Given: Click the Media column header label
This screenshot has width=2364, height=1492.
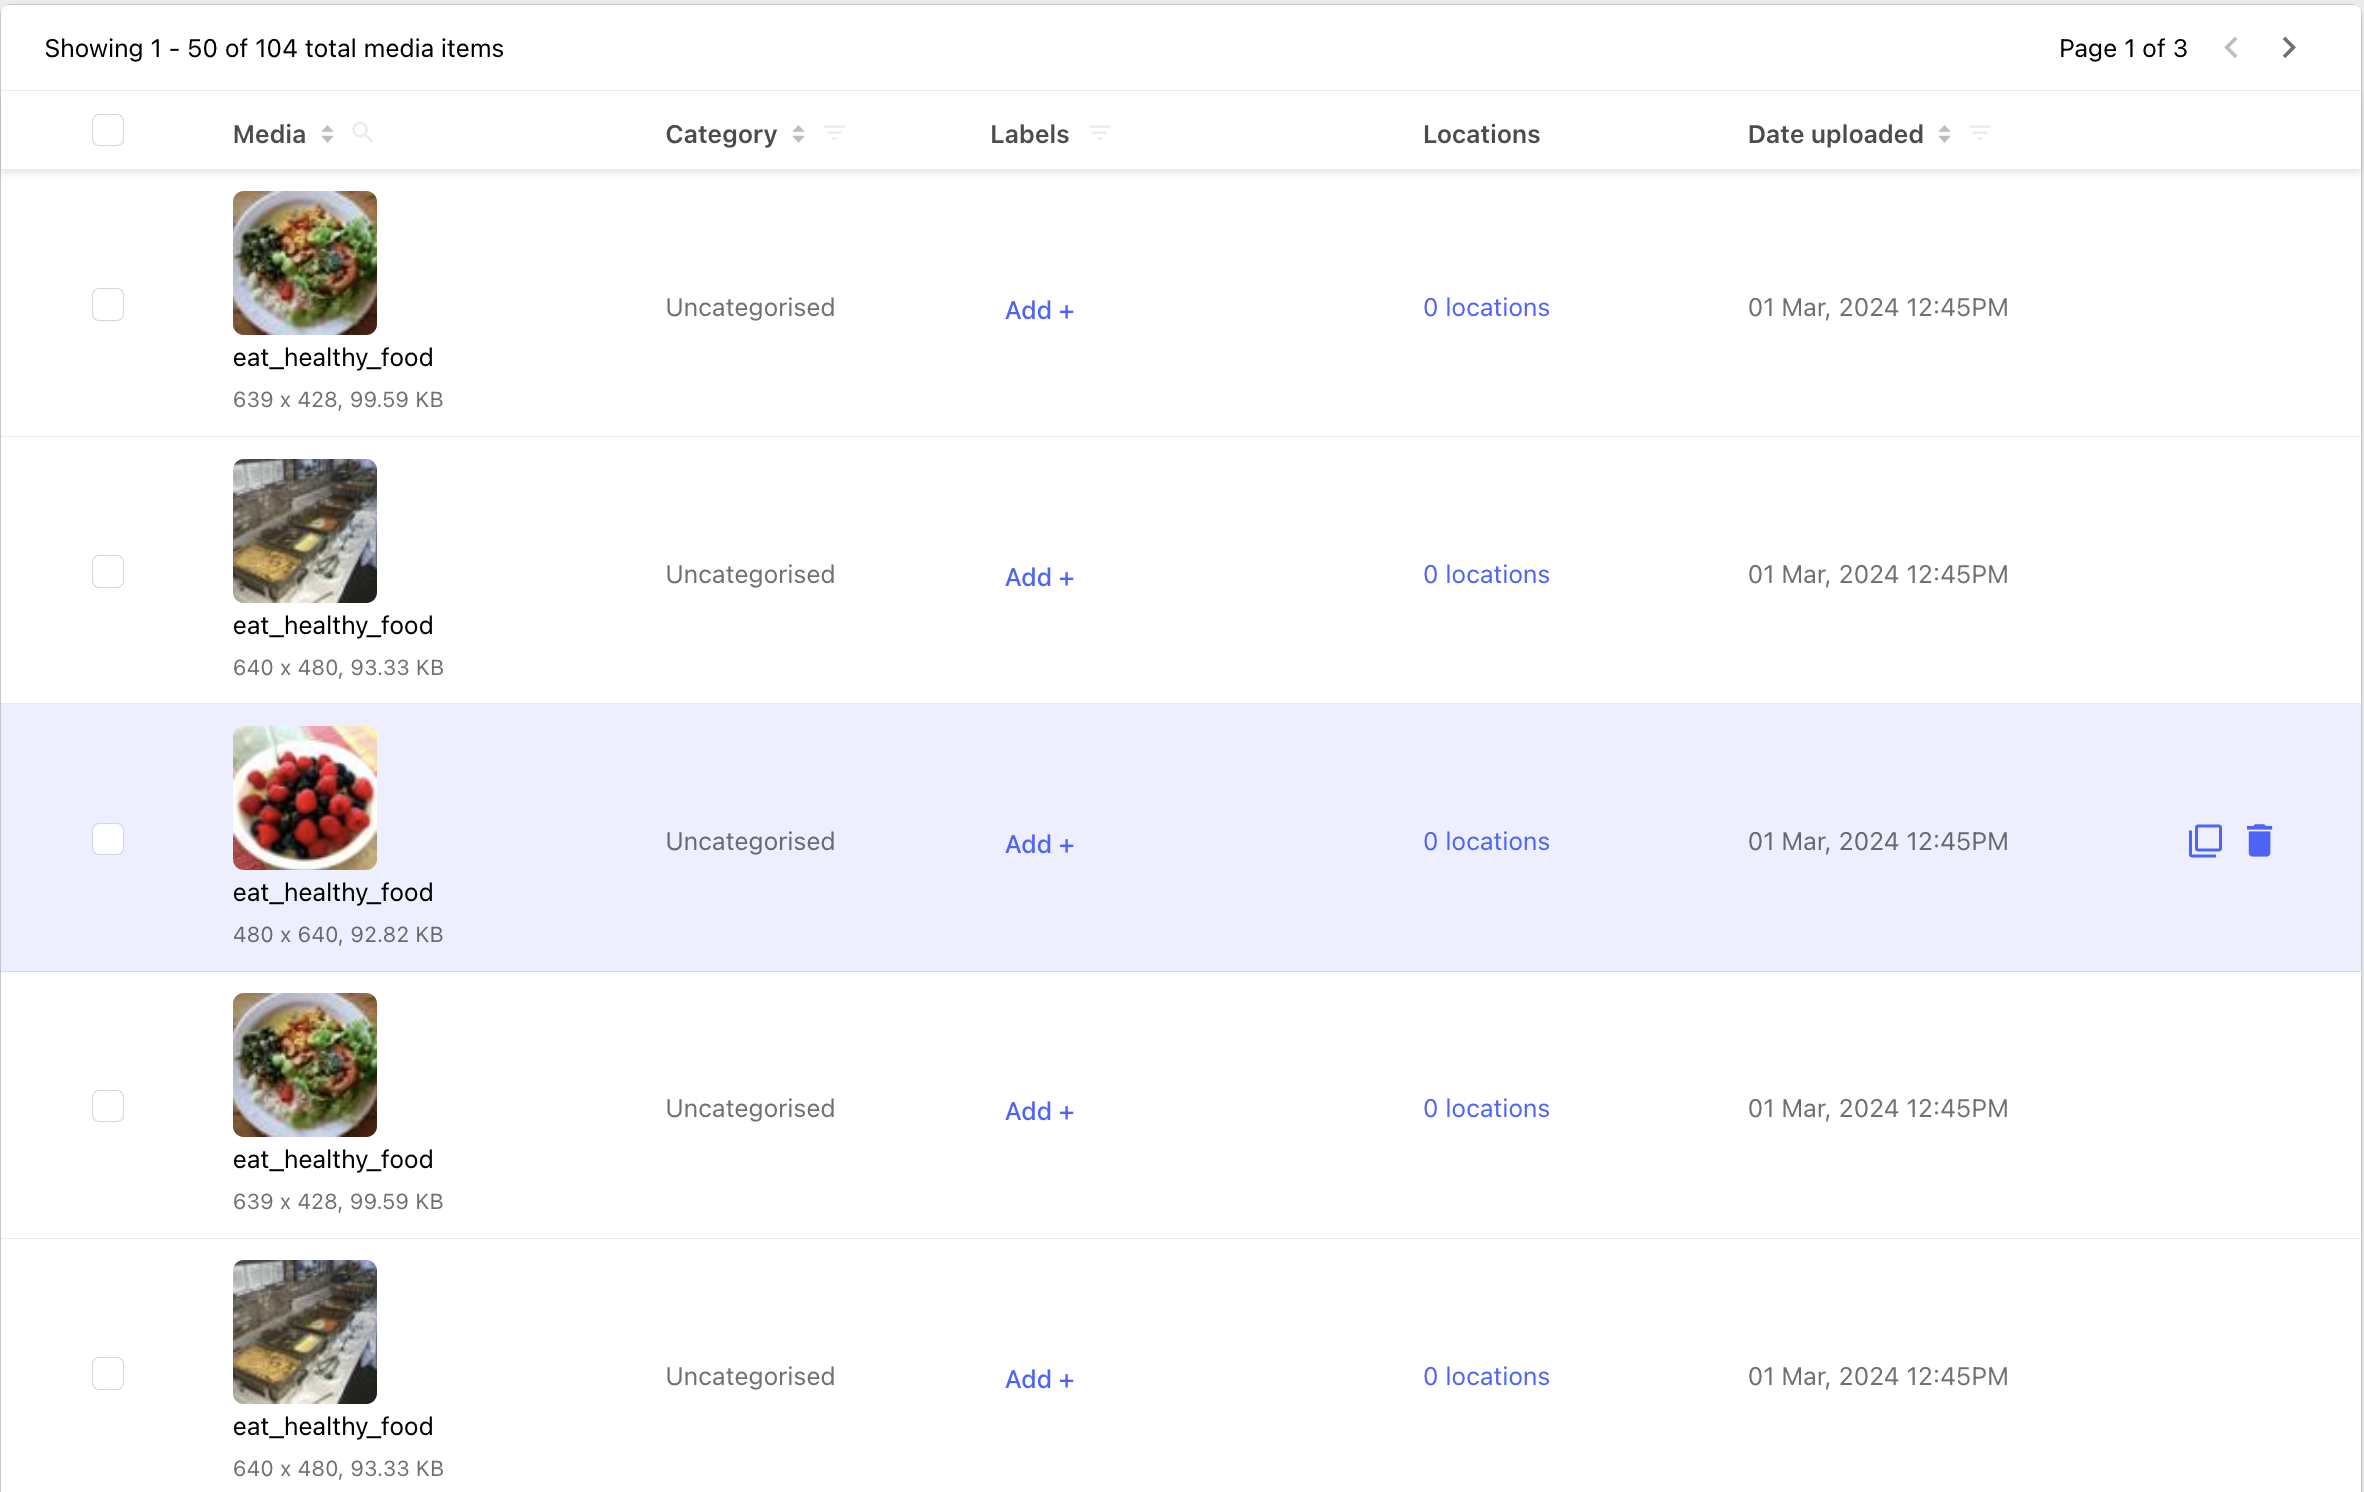Looking at the screenshot, I should click(269, 134).
